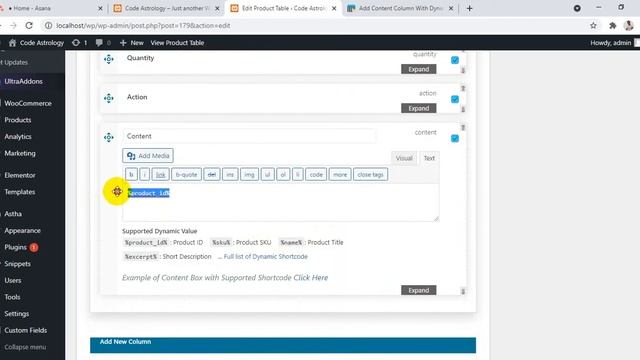Click the img quicktag button
The image size is (640, 360).
coord(249,174)
